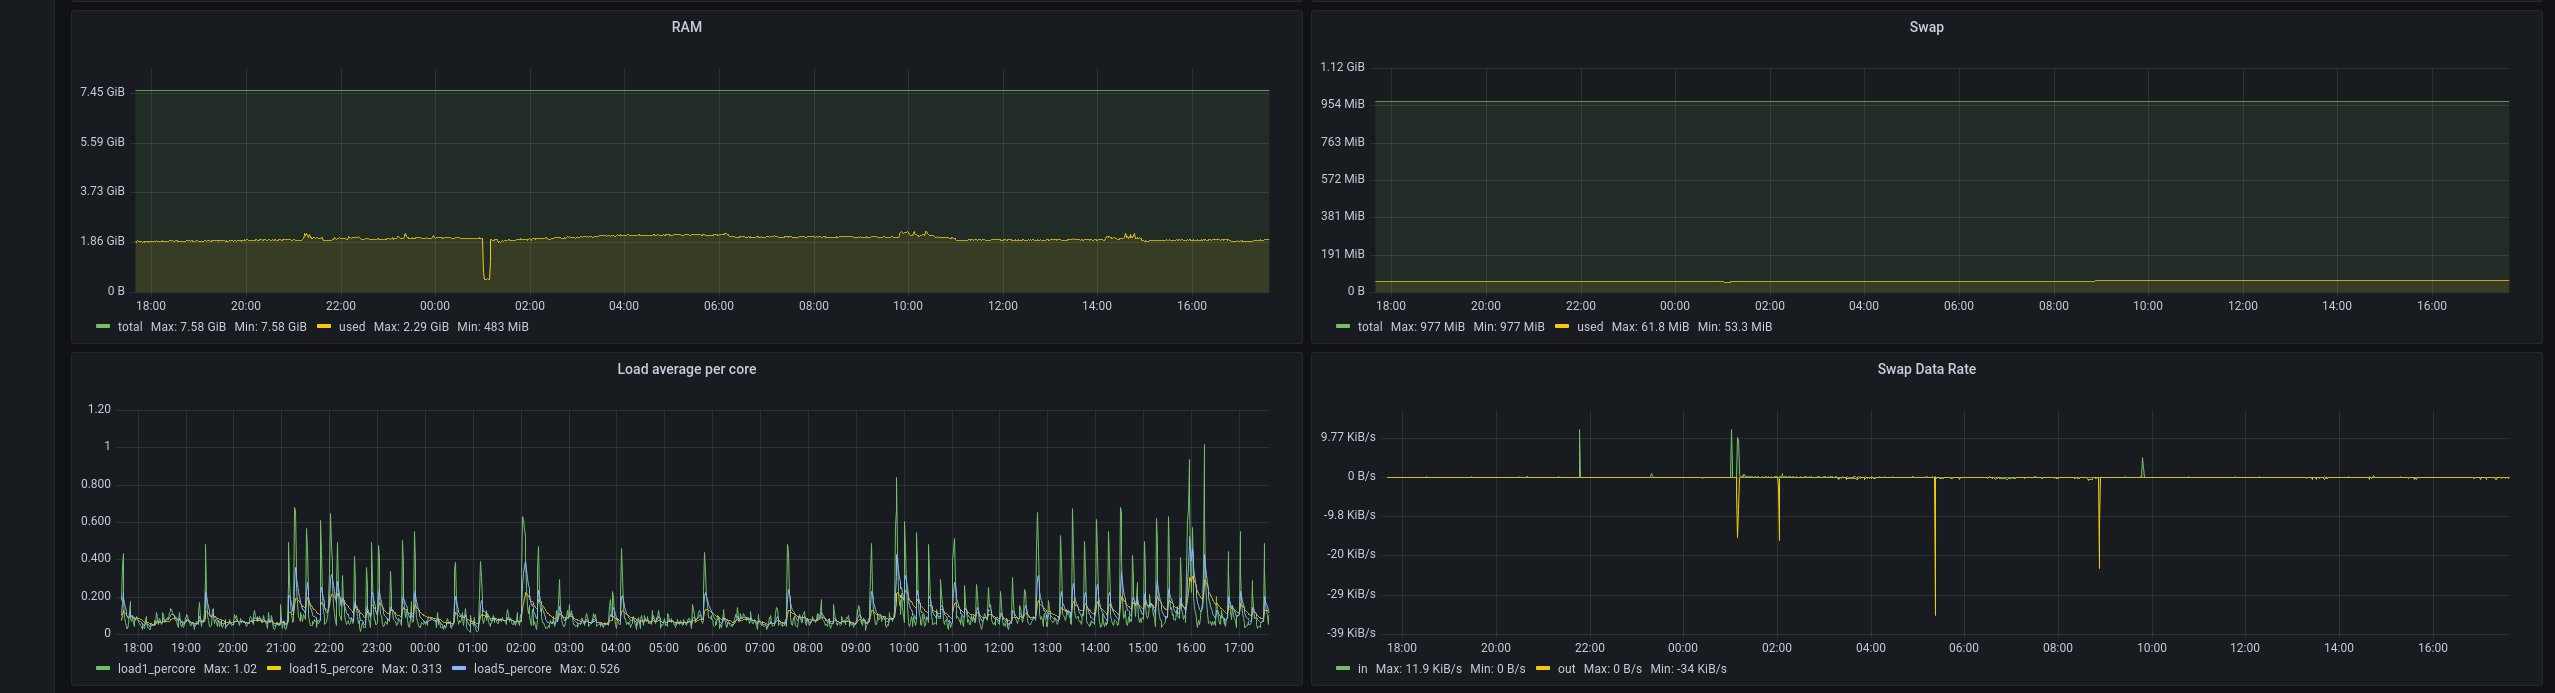Open the RAM panel title menu
Screen dimensions: 2555x693
pos(686,27)
